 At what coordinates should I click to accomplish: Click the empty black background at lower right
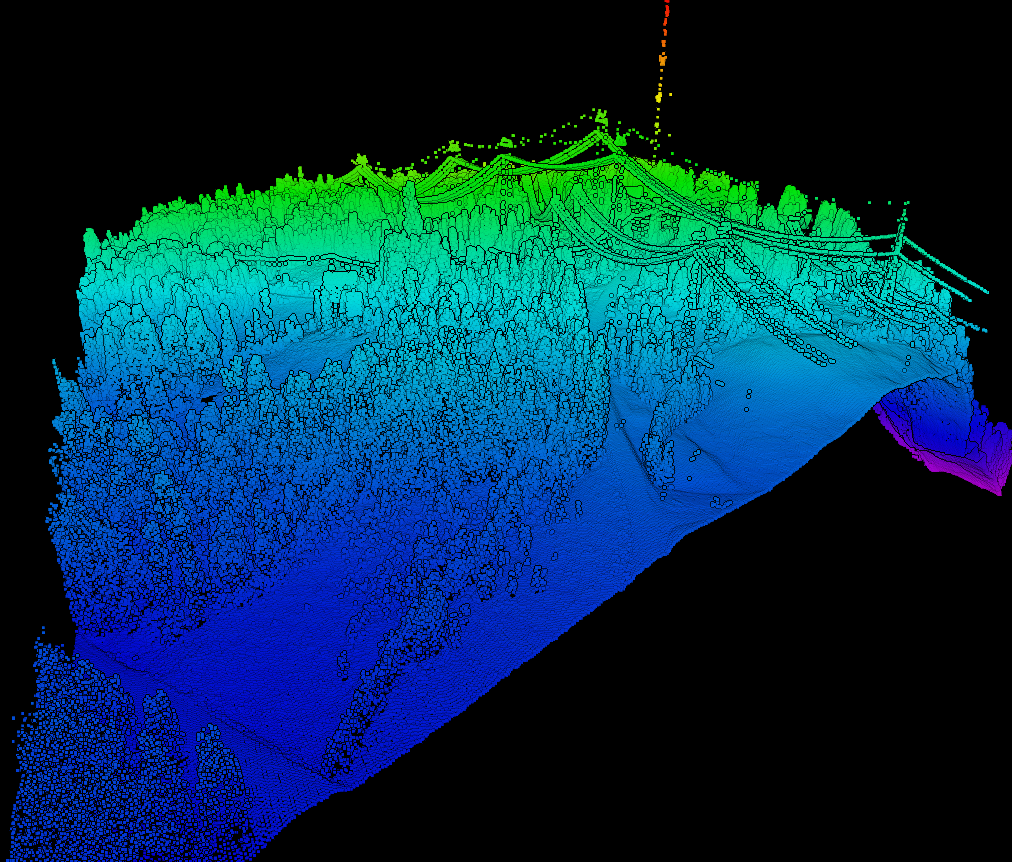coord(800,700)
